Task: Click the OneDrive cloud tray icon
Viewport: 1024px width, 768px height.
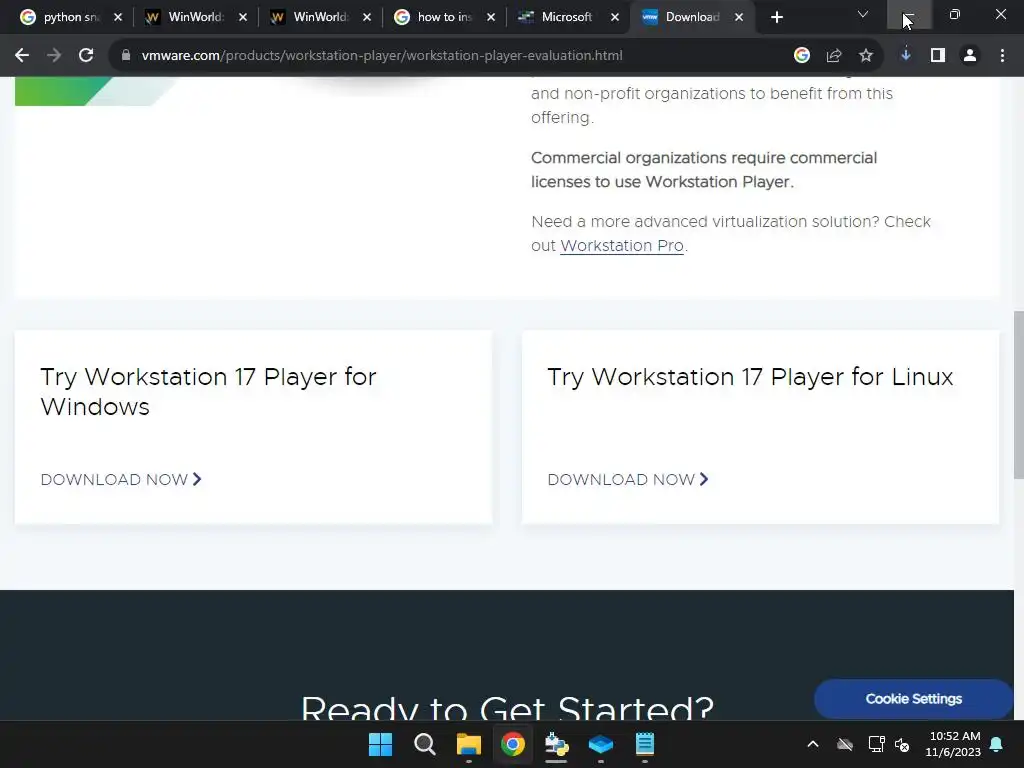Action: pos(845,744)
